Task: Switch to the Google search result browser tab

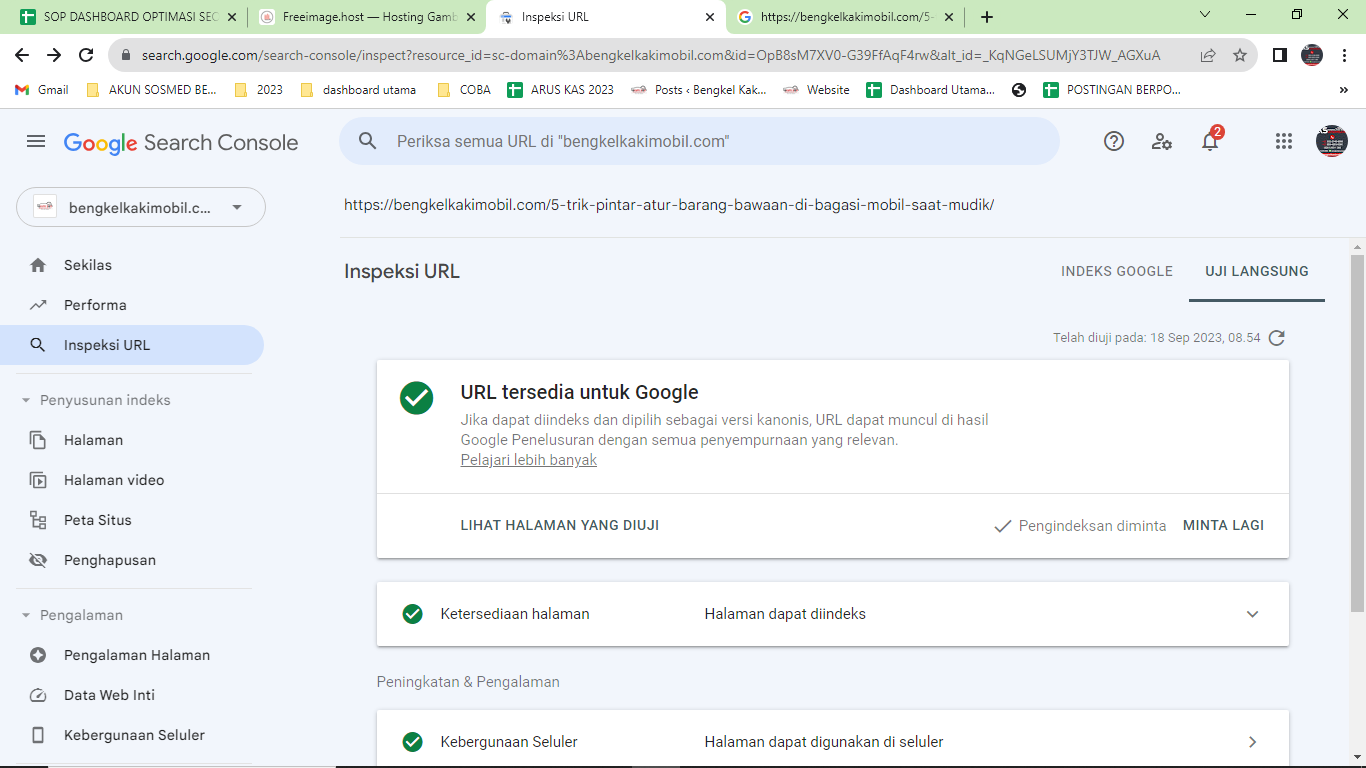Action: pos(847,17)
